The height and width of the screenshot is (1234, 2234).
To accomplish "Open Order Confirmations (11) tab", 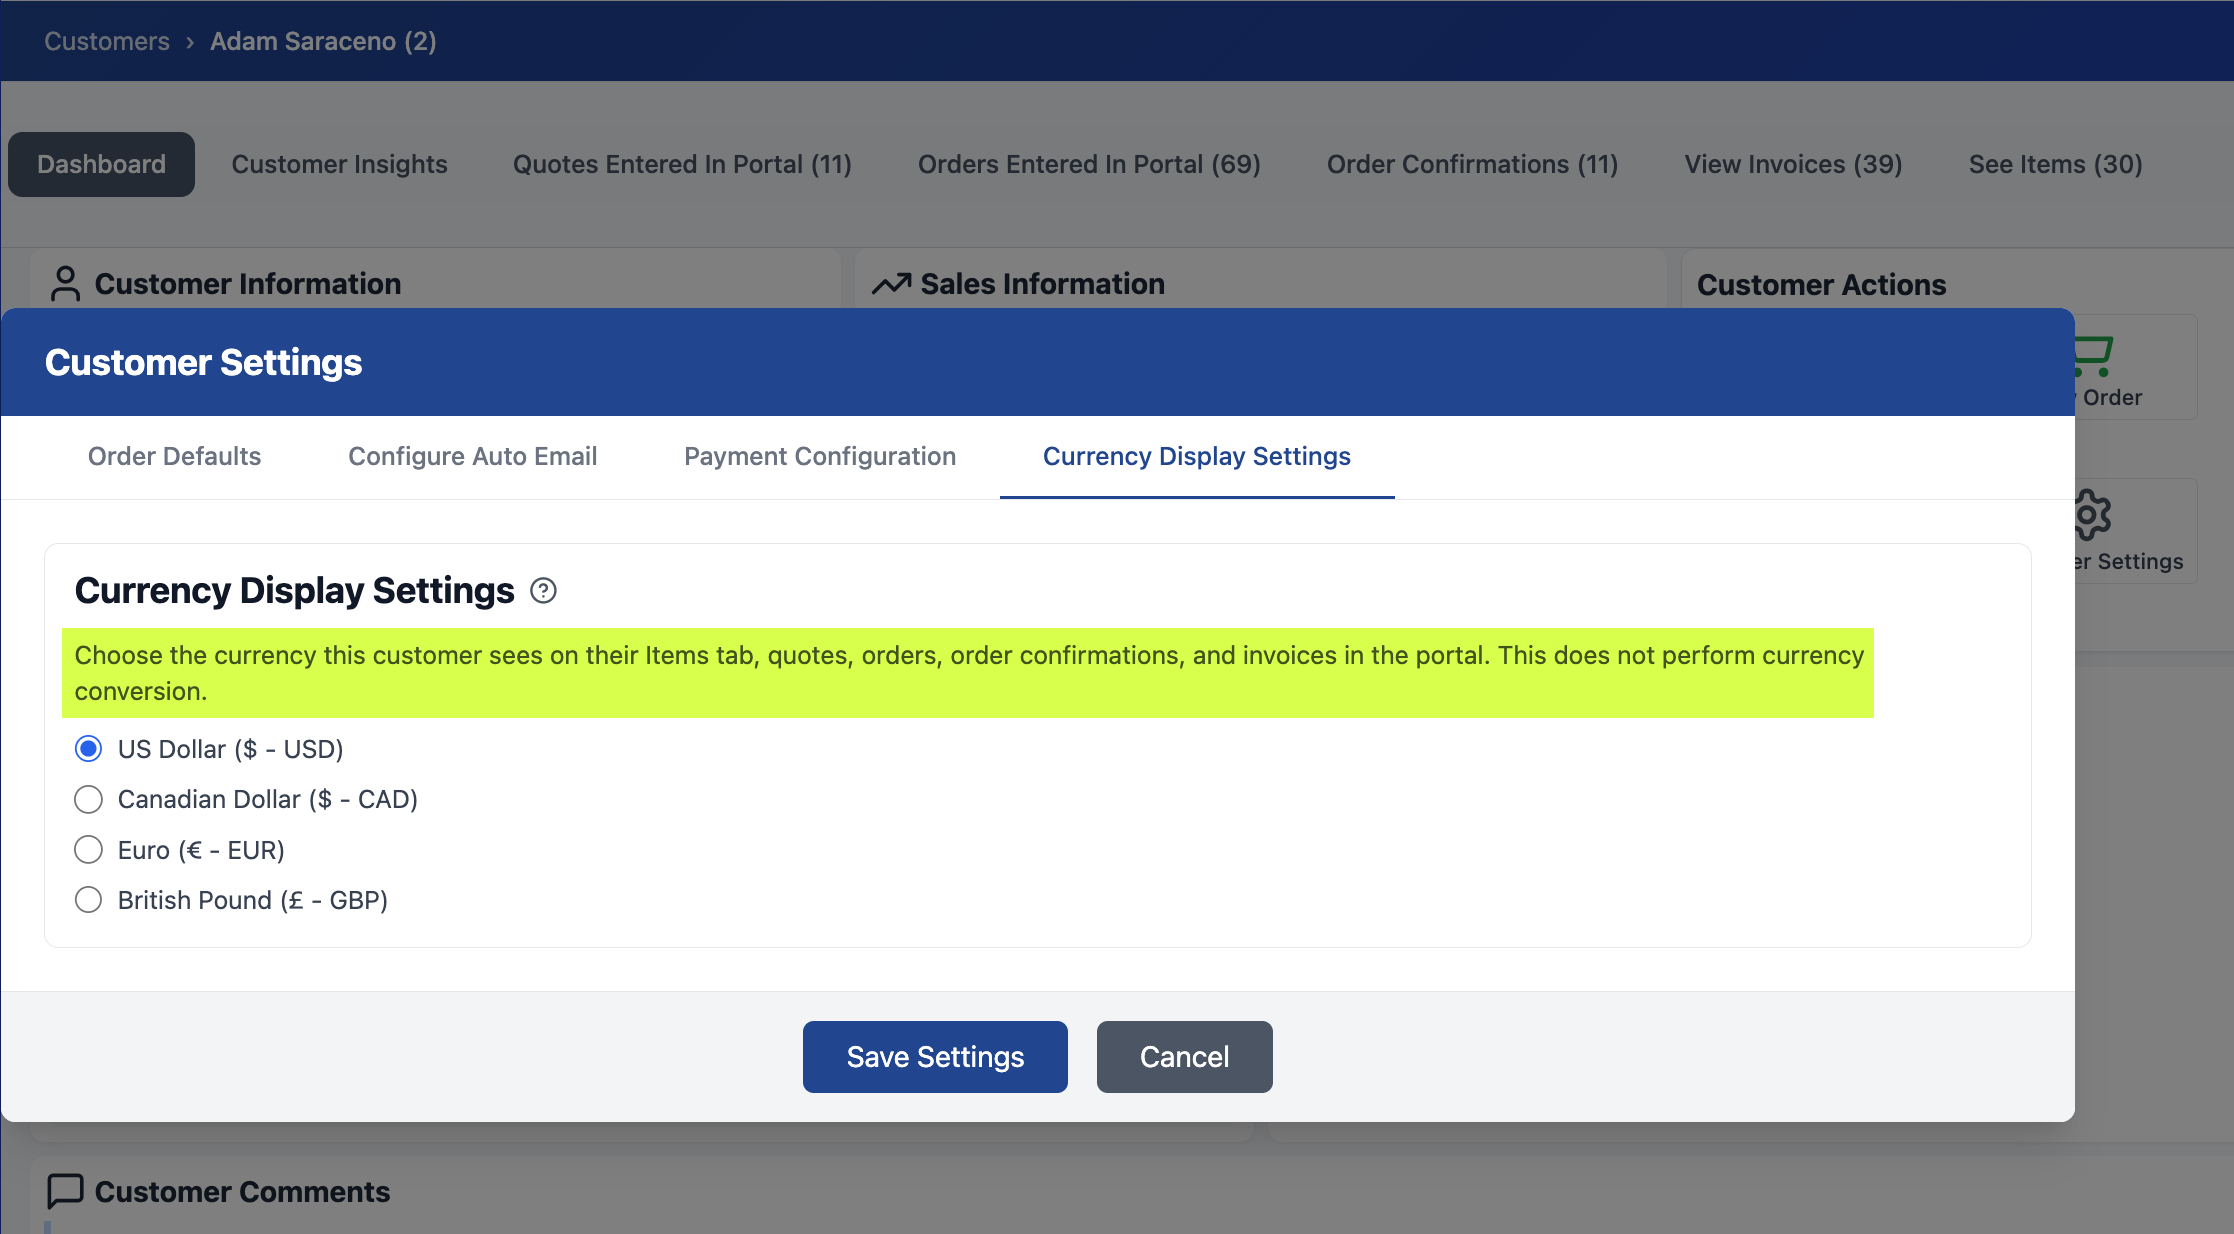I will pos(1472,164).
